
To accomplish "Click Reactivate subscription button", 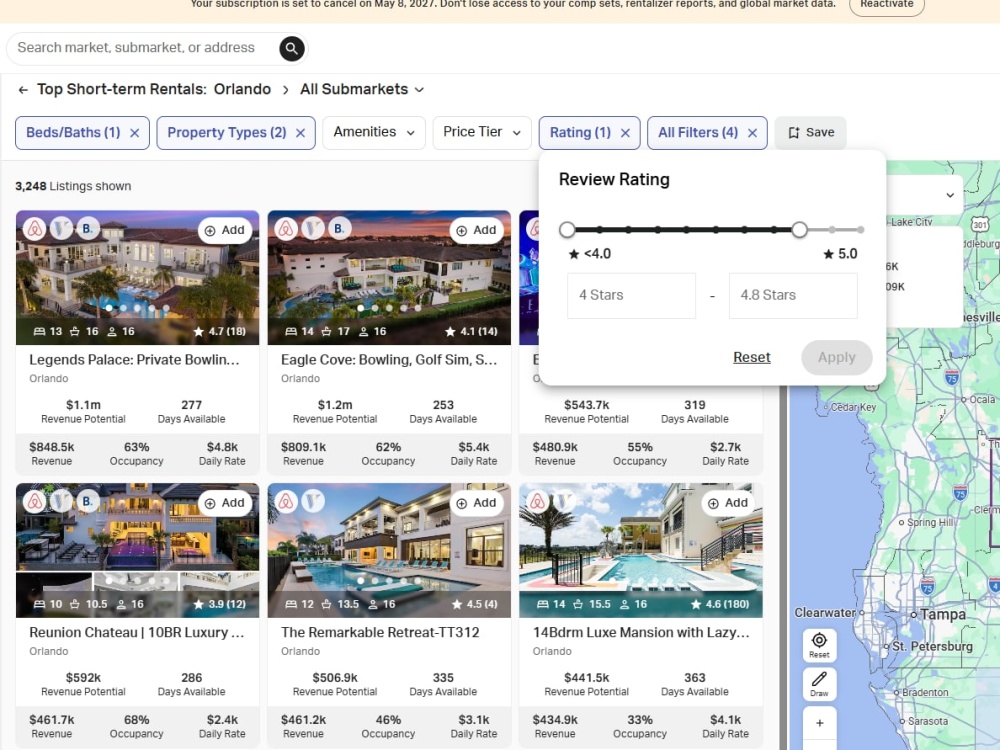I will pyautogui.click(x=886, y=5).
